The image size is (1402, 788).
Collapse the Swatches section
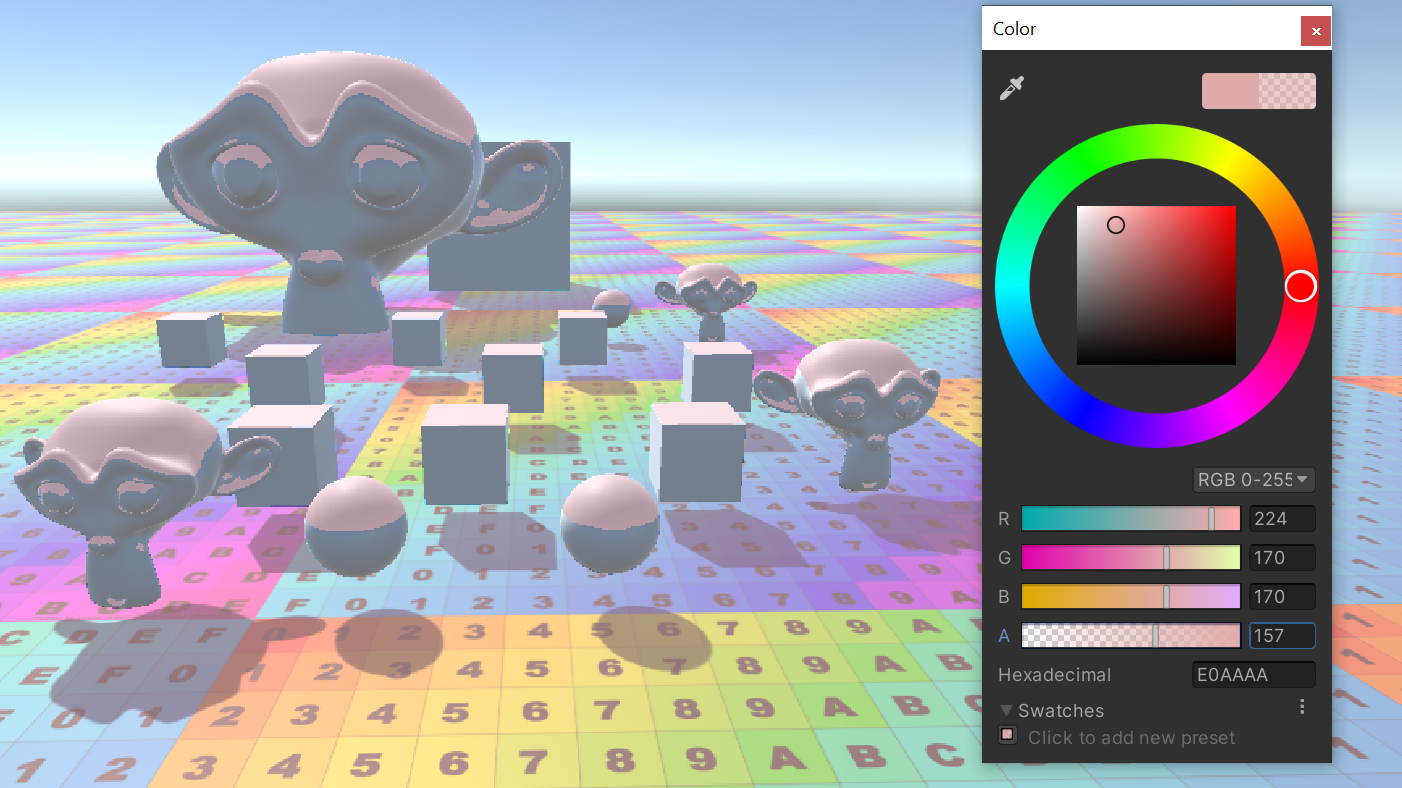pyautogui.click(x=1007, y=710)
